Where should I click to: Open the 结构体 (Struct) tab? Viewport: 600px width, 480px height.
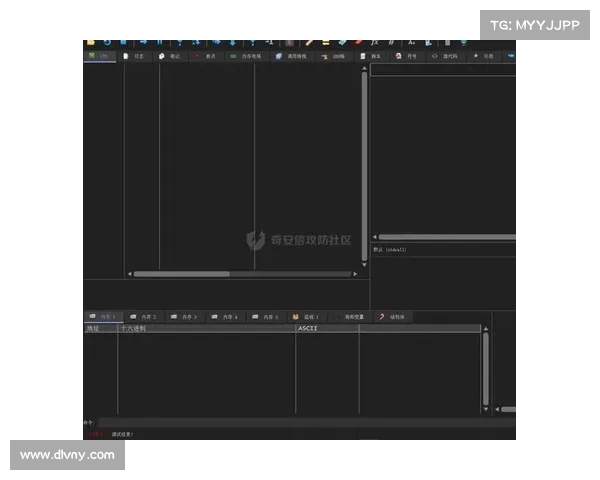(x=392, y=317)
